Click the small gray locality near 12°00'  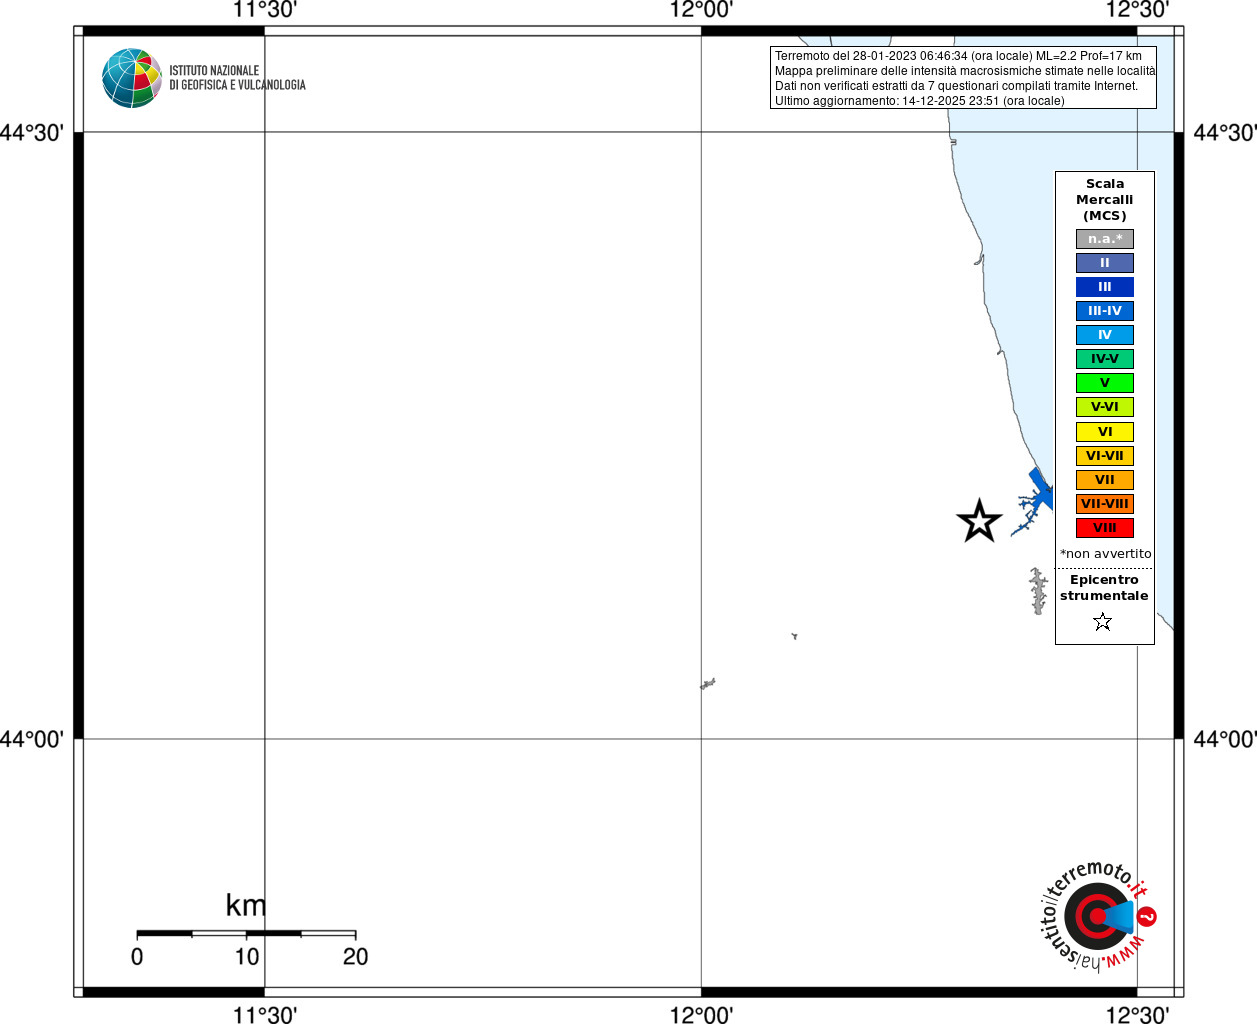(x=708, y=684)
